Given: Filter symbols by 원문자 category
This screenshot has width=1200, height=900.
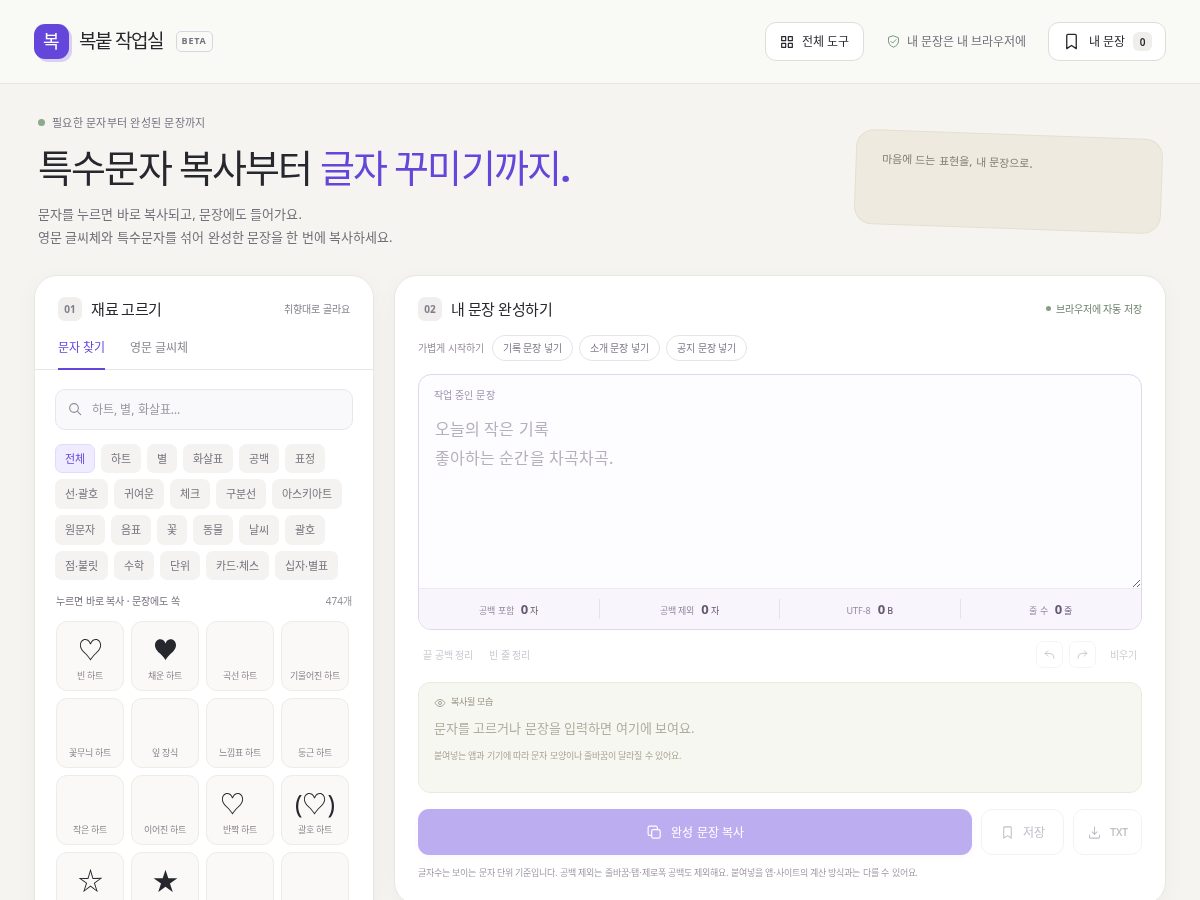Looking at the screenshot, I should (80, 530).
